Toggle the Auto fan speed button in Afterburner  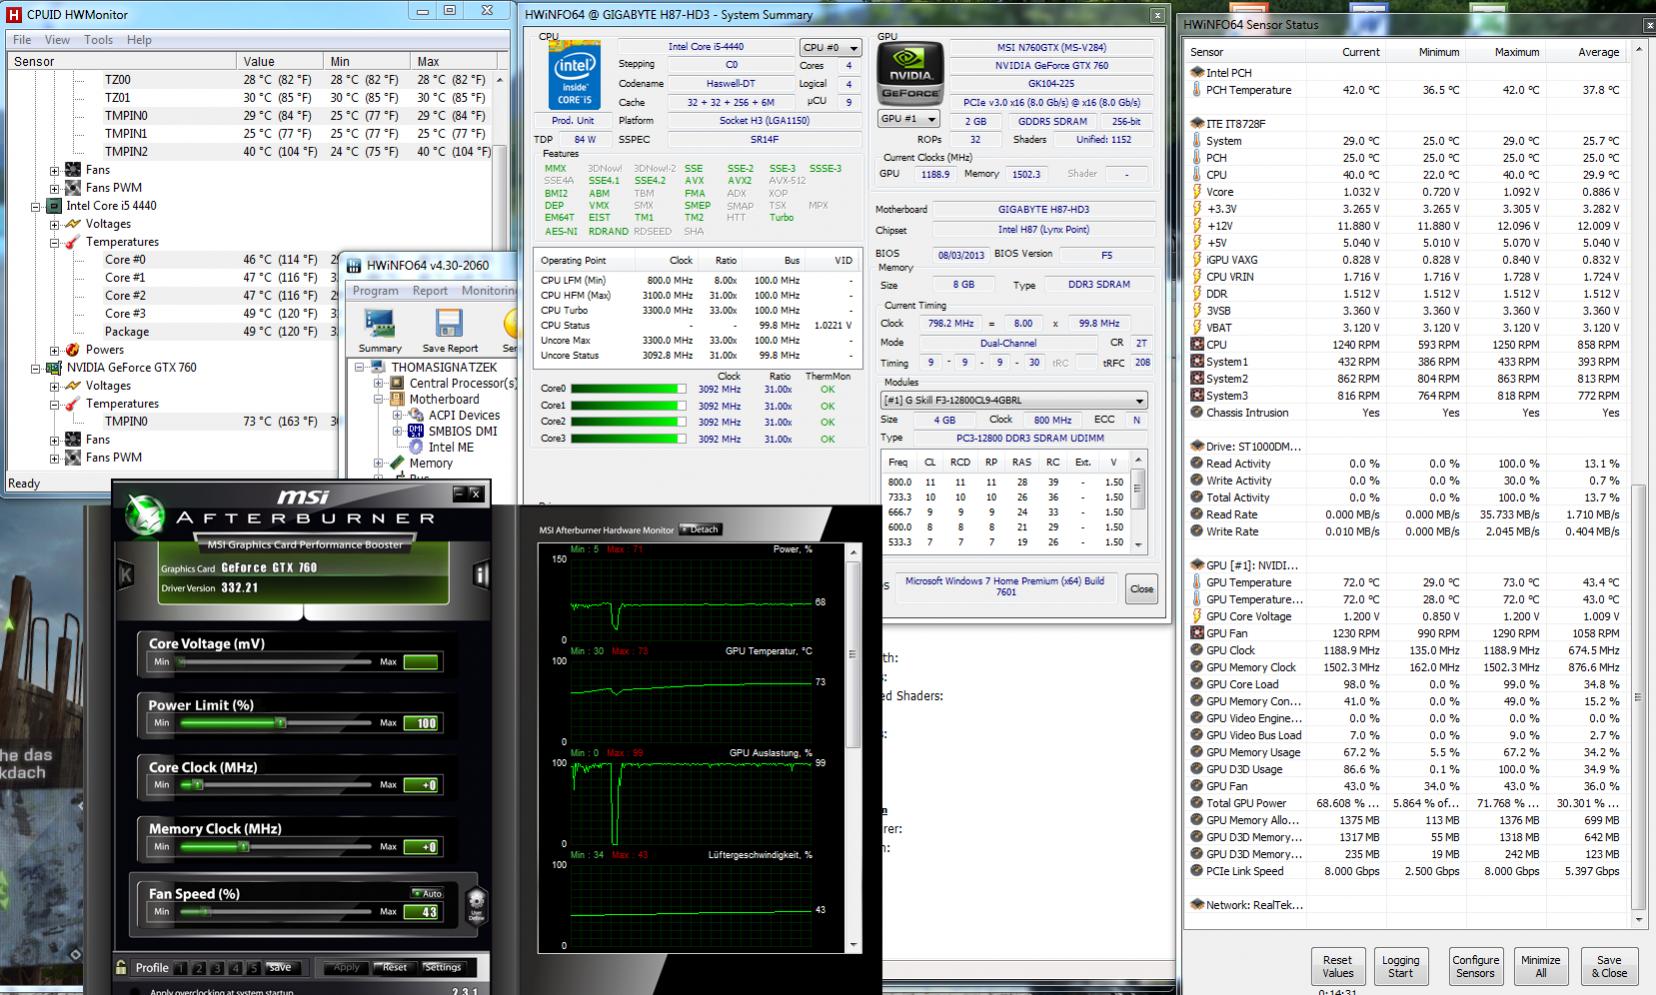pos(427,893)
